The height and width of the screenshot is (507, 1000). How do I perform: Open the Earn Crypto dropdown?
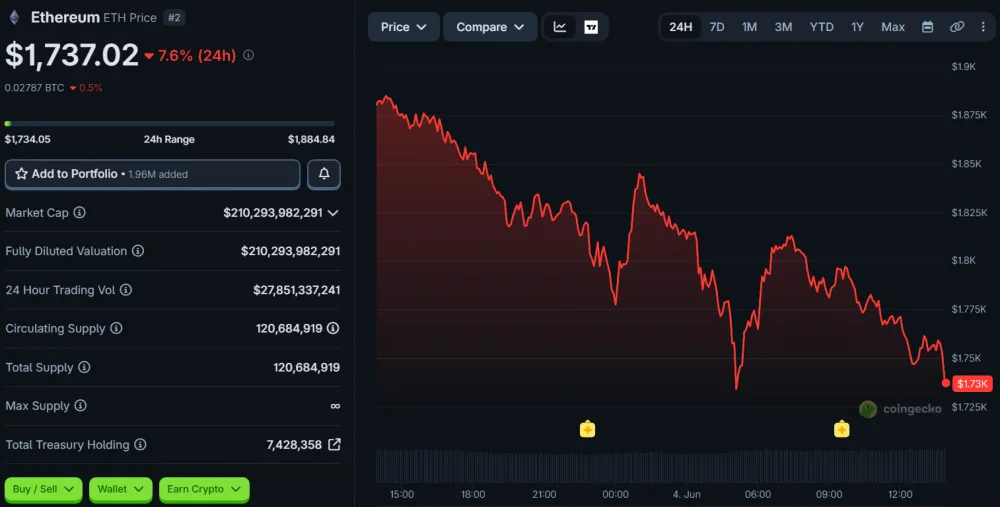point(204,489)
